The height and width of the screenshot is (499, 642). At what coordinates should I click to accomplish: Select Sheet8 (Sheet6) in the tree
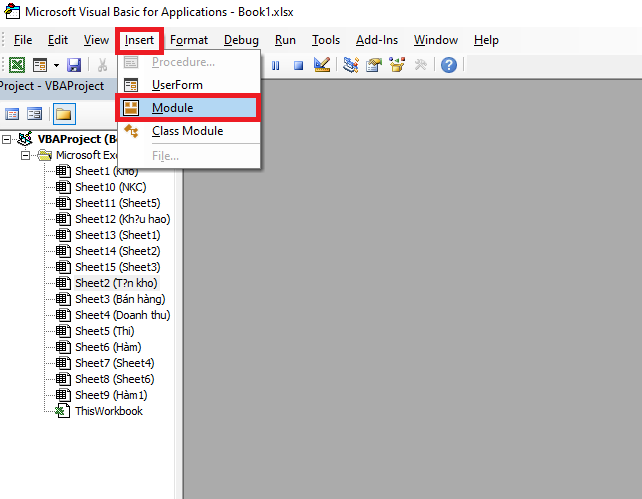pyautogui.click(x=115, y=379)
